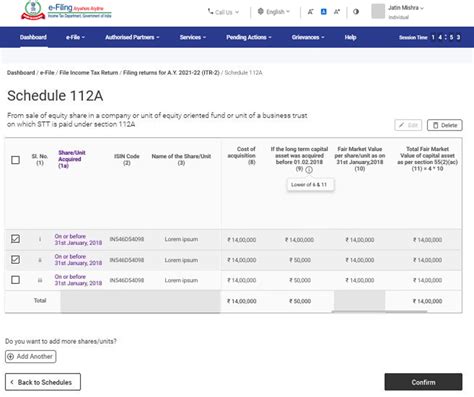474x397 pixels.
Task: Click row ii ISIN code cell
Action: coord(127,260)
